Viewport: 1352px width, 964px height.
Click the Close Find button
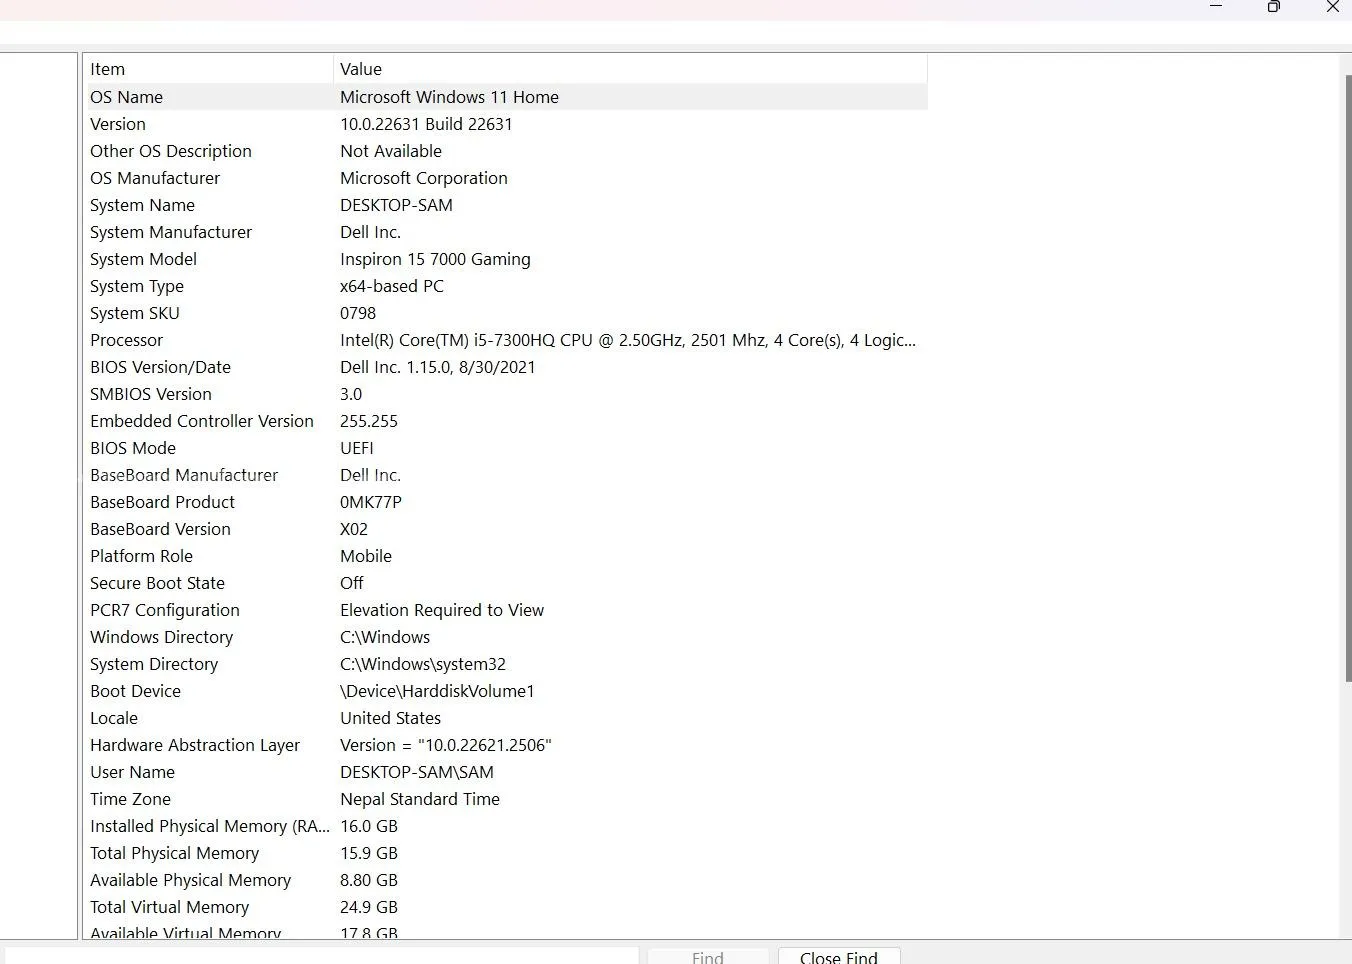tap(838, 957)
